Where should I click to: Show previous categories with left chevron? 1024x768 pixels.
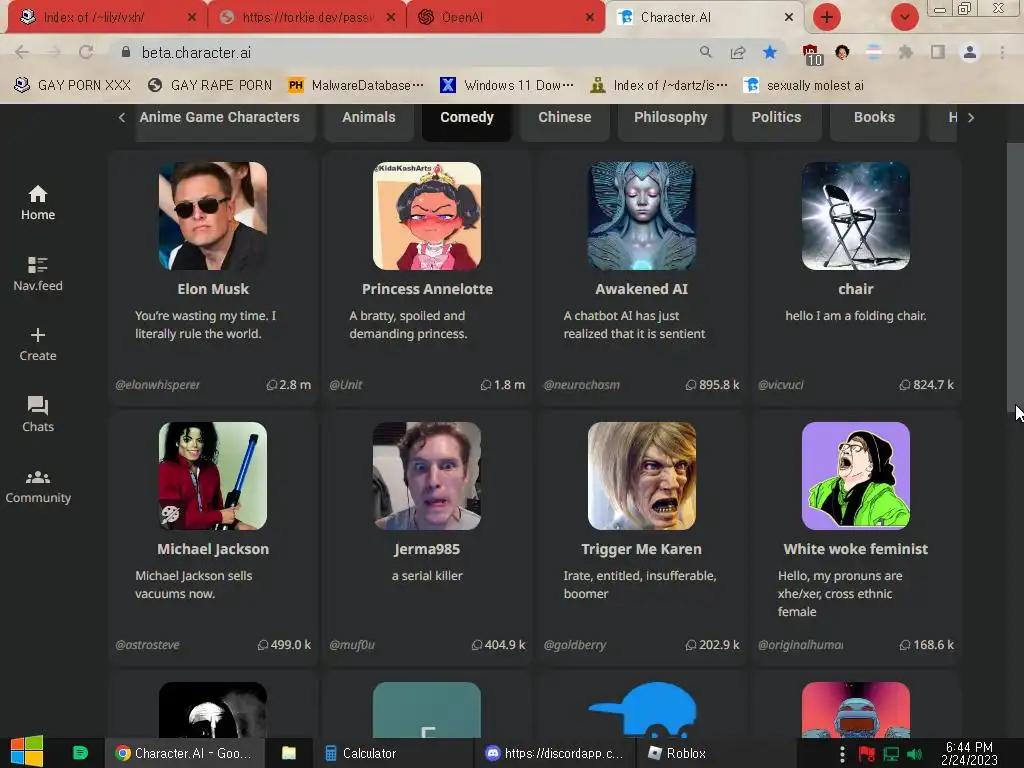122,118
